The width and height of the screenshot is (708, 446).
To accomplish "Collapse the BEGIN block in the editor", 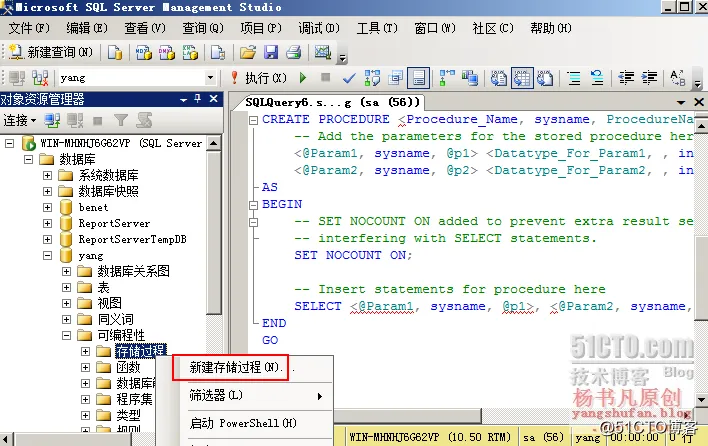I will [x=254, y=205].
